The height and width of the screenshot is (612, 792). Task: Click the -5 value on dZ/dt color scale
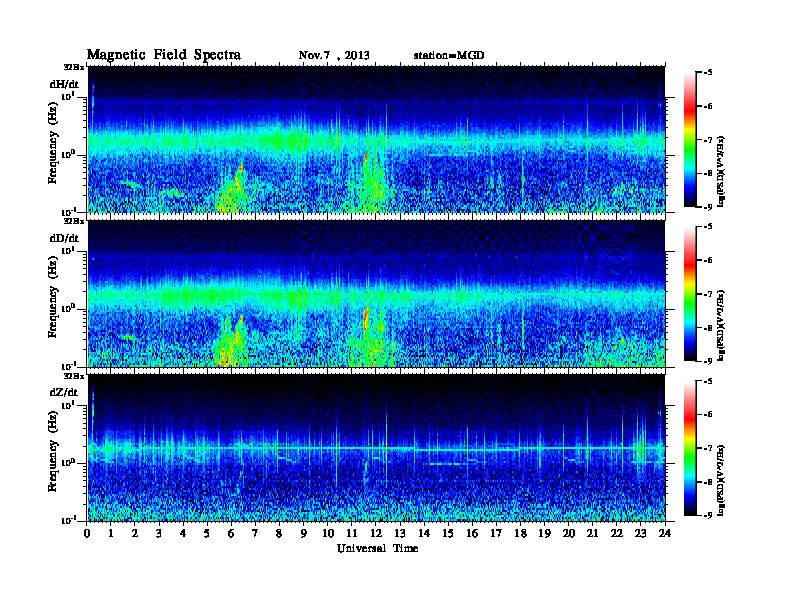point(708,381)
